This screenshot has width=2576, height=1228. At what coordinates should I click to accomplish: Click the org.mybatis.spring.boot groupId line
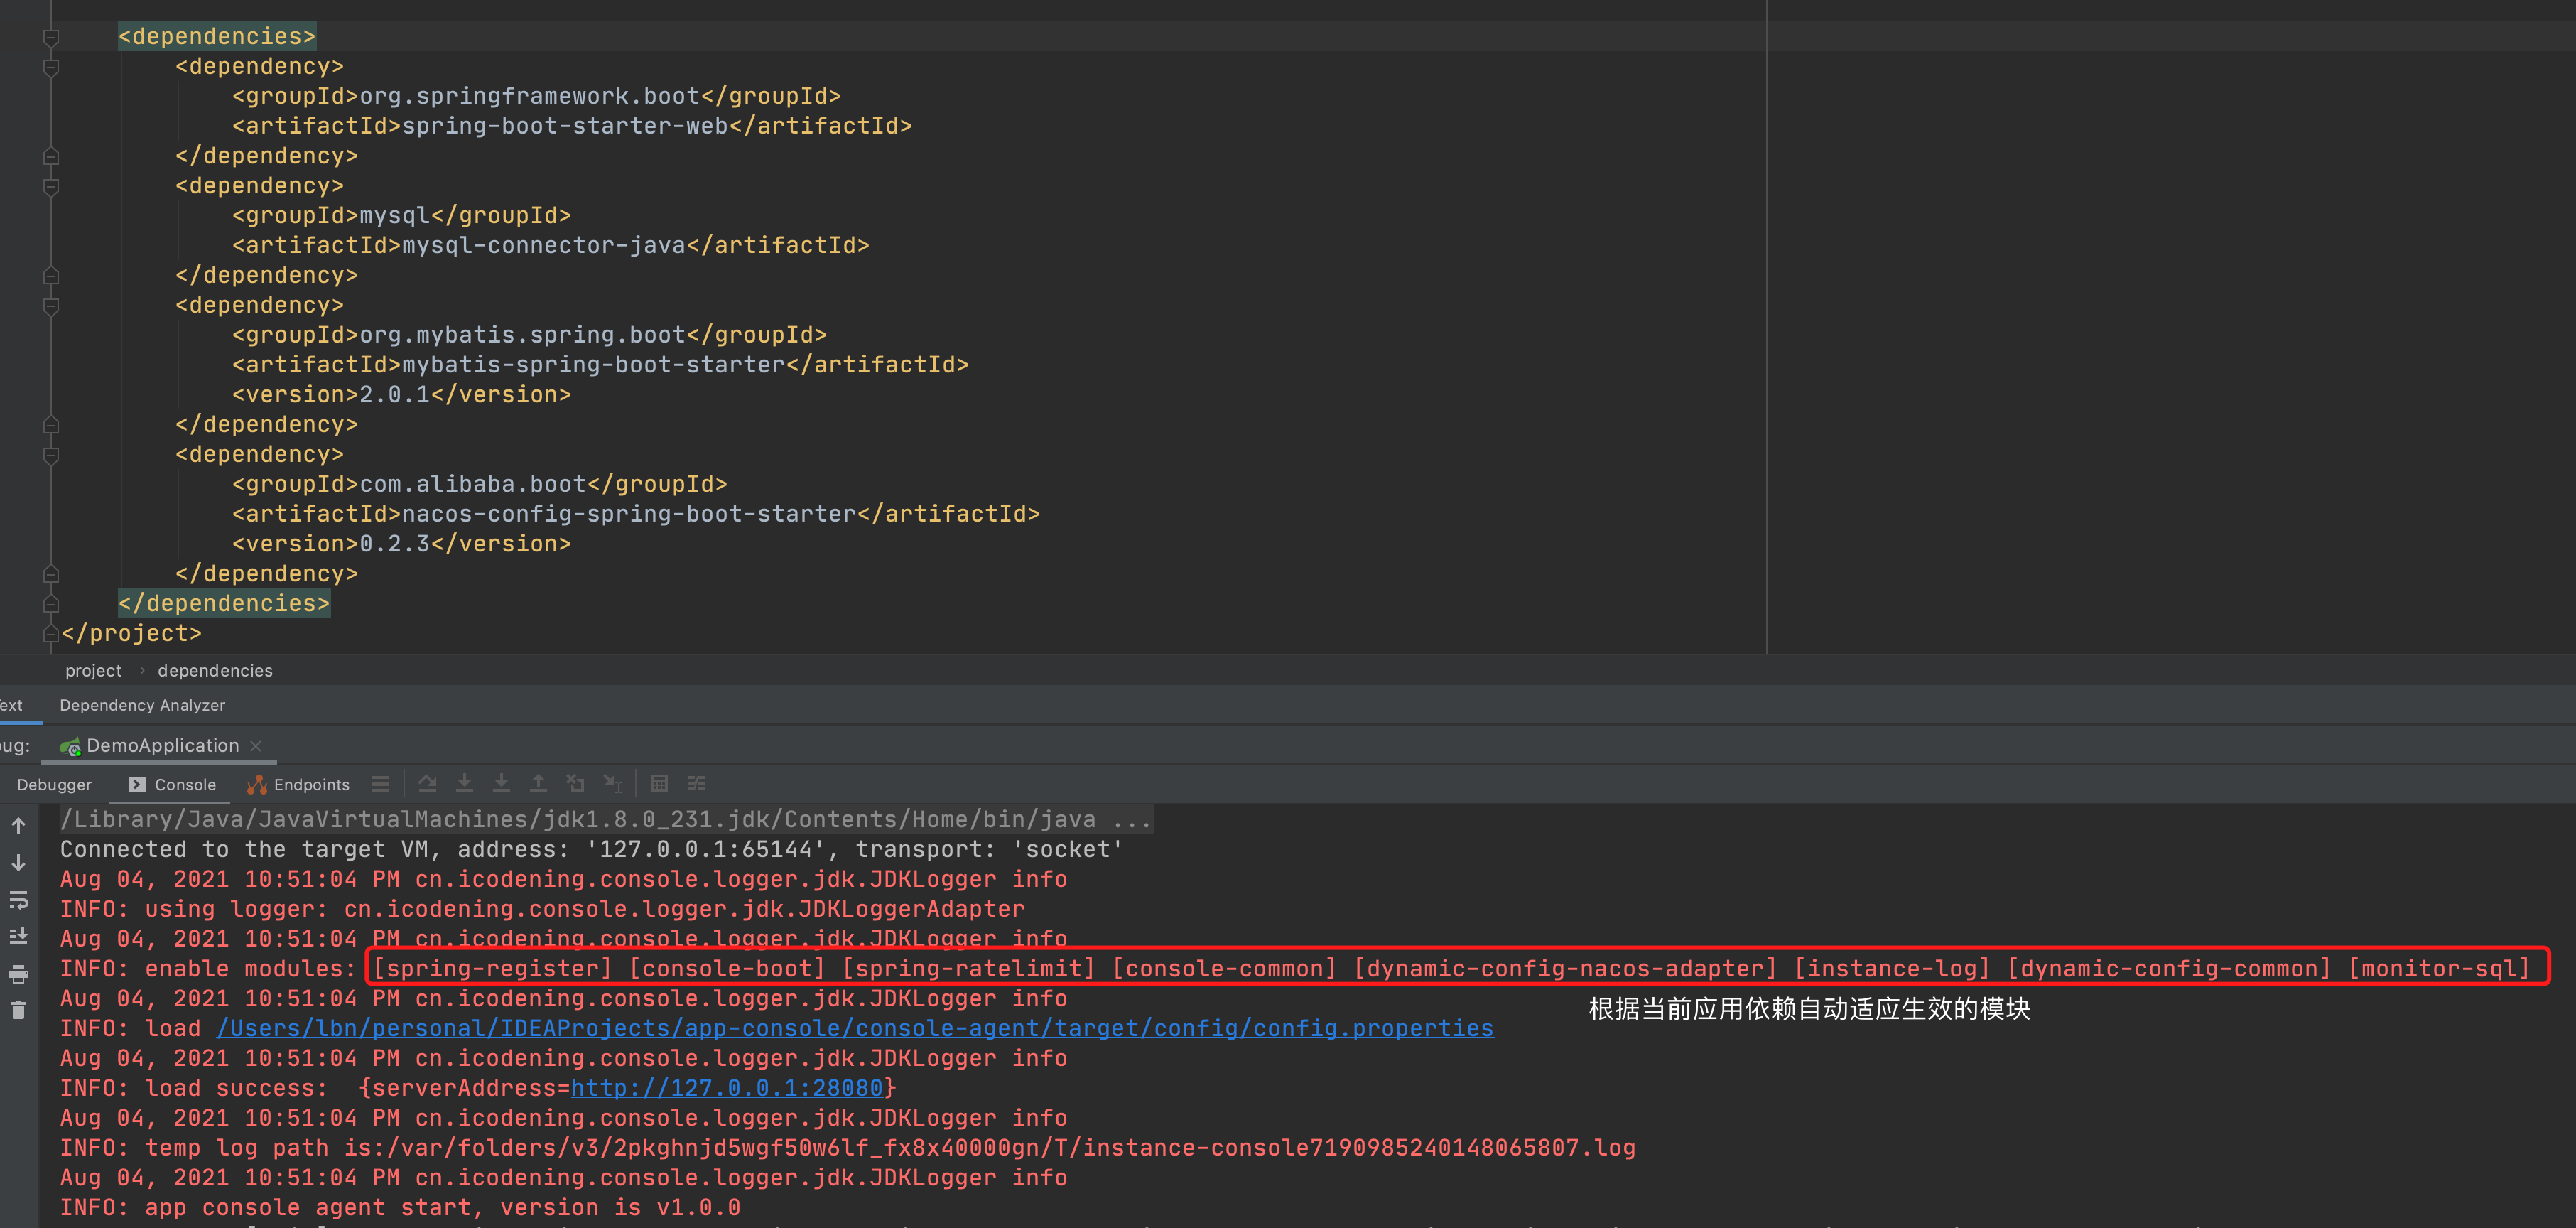tap(529, 335)
